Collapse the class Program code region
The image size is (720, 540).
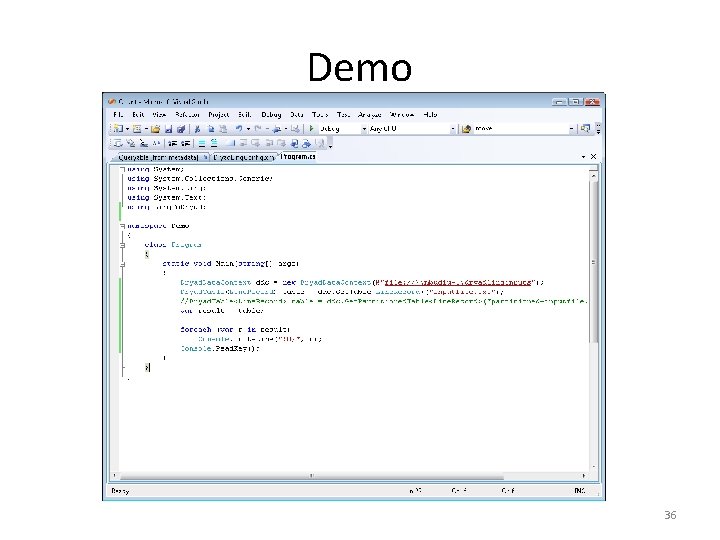[123, 245]
